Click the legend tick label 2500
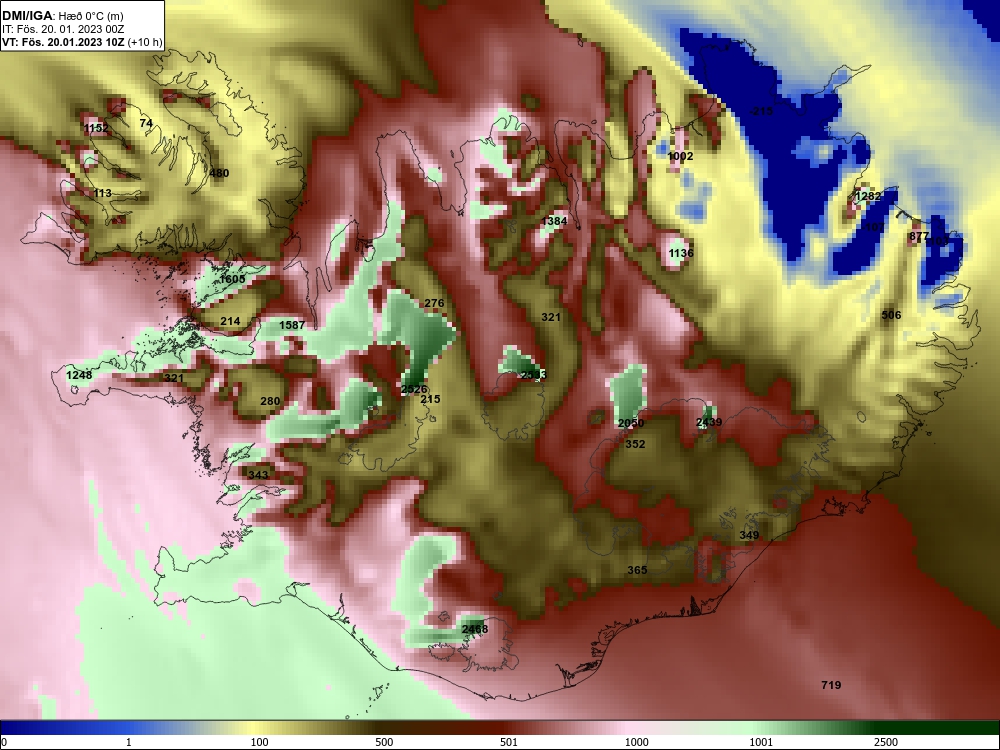This screenshot has width=1000, height=750. [x=886, y=742]
